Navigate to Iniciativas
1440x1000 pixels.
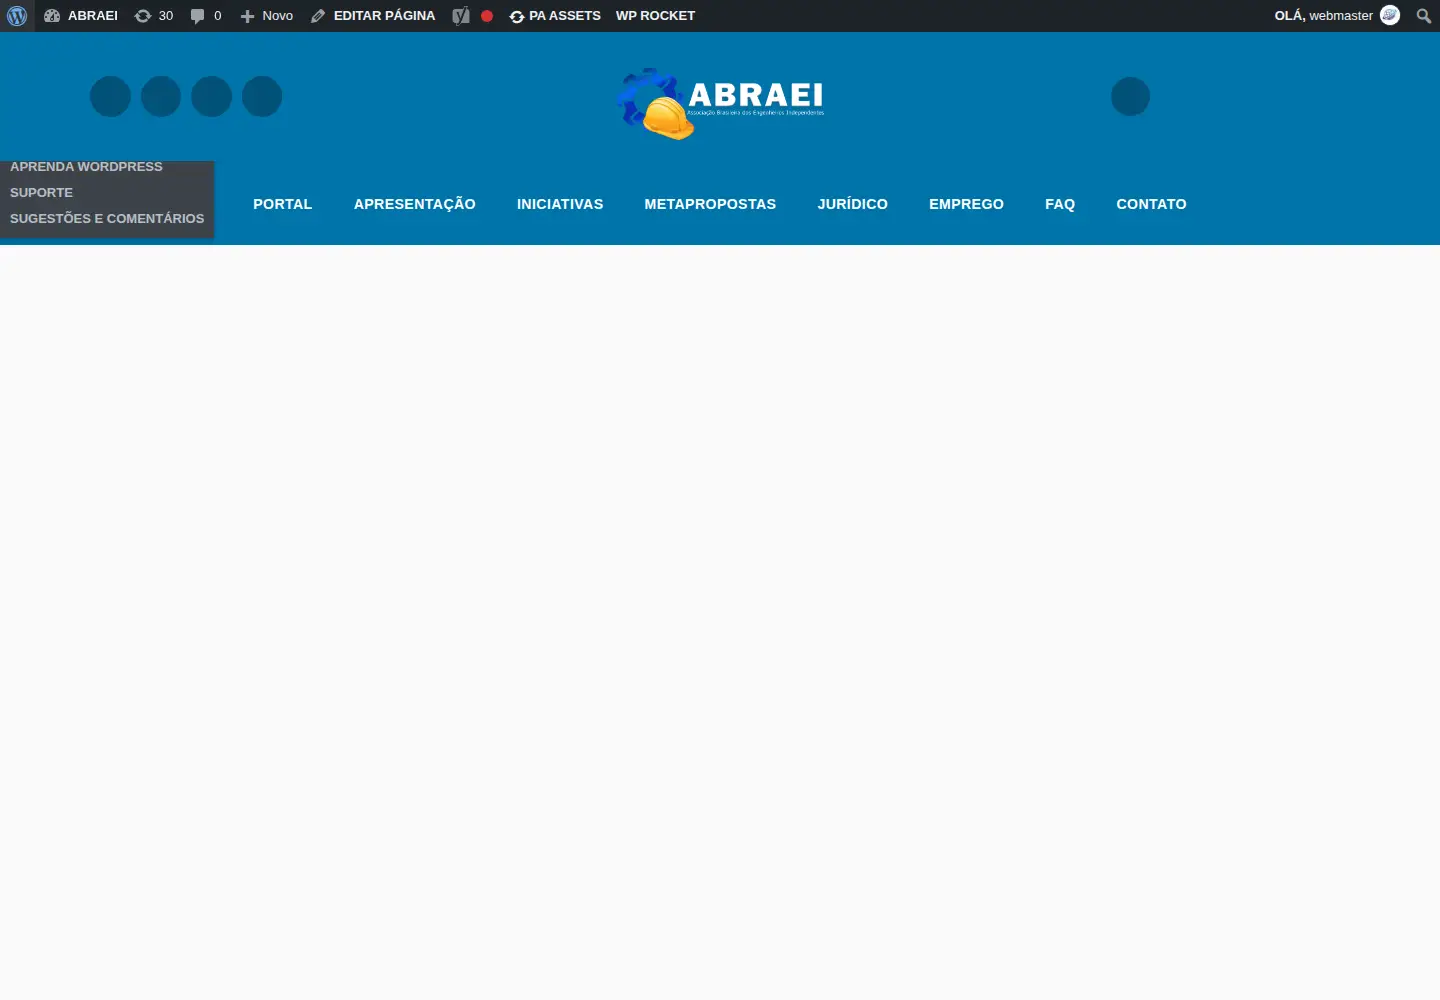[x=560, y=204]
